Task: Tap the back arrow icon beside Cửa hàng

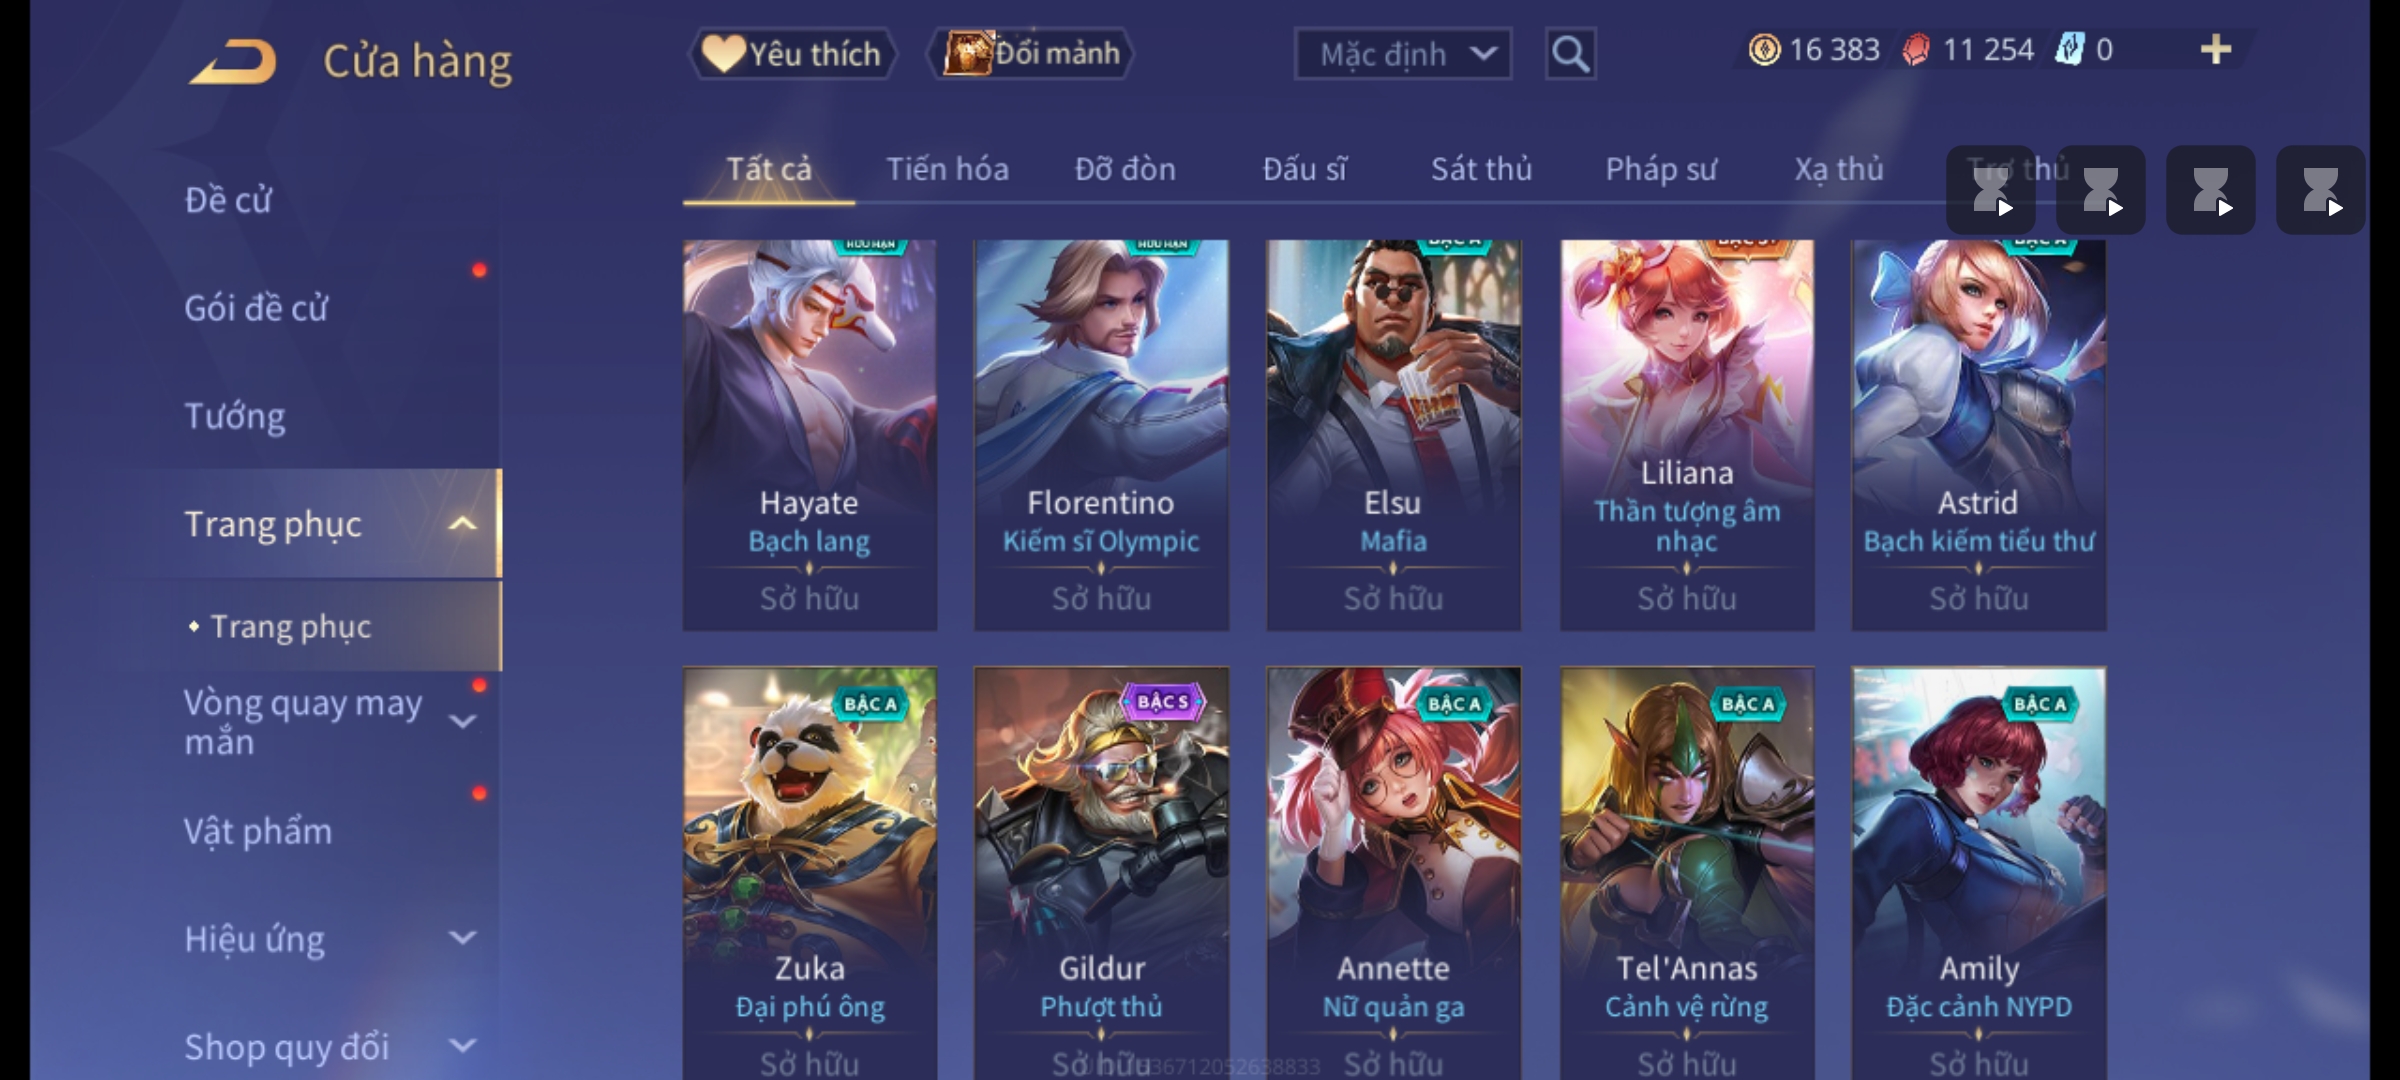Action: (233, 61)
